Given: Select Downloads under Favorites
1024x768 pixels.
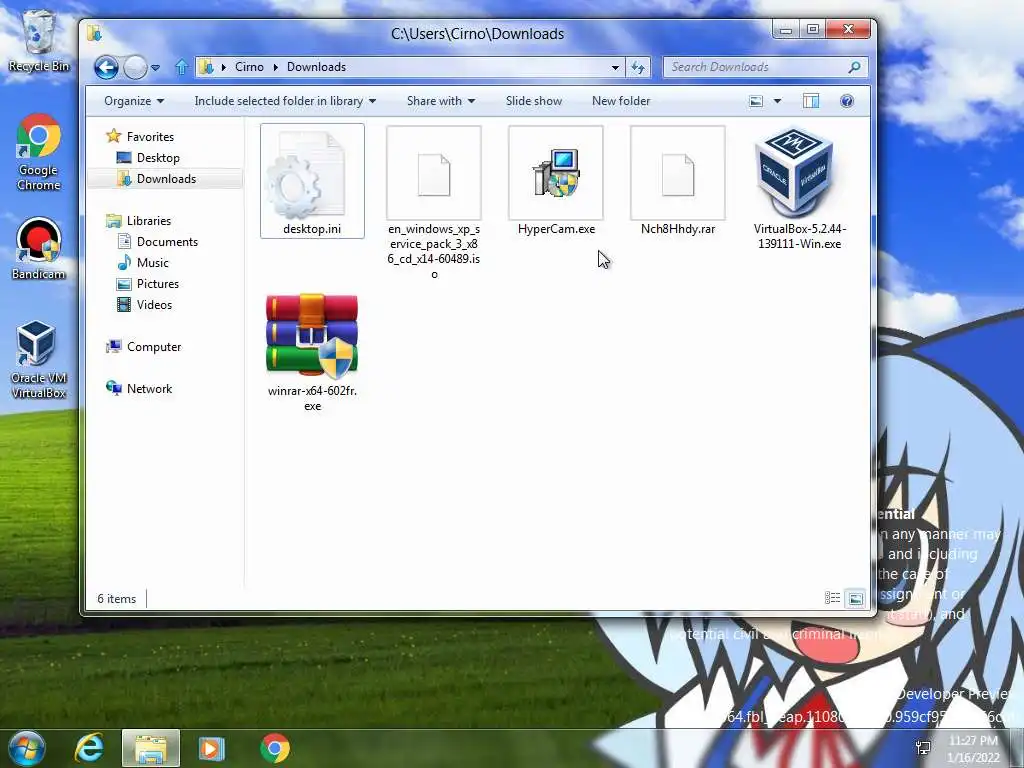Looking at the screenshot, I should click(x=166, y=178).
